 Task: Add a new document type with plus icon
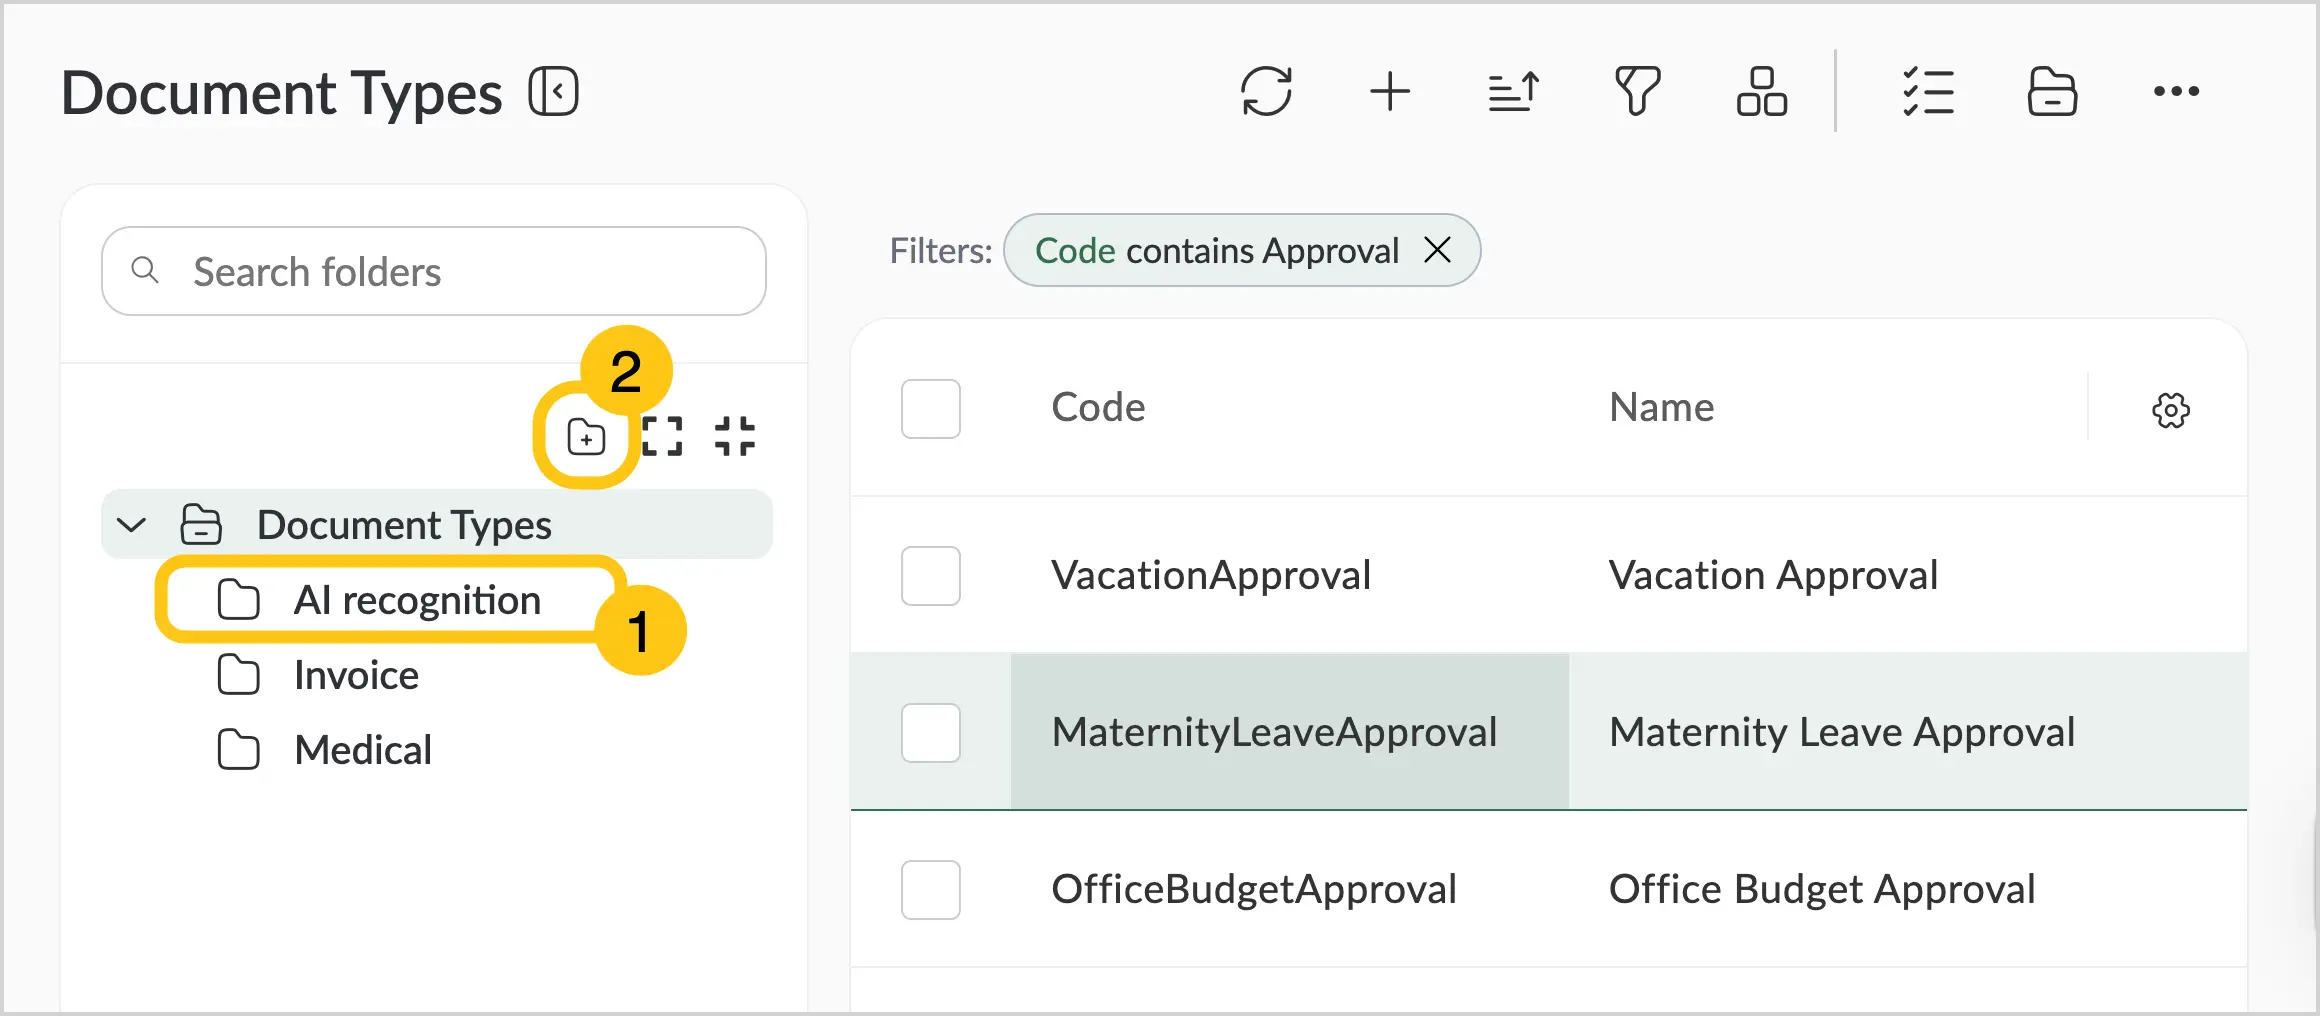point(1390,92)
